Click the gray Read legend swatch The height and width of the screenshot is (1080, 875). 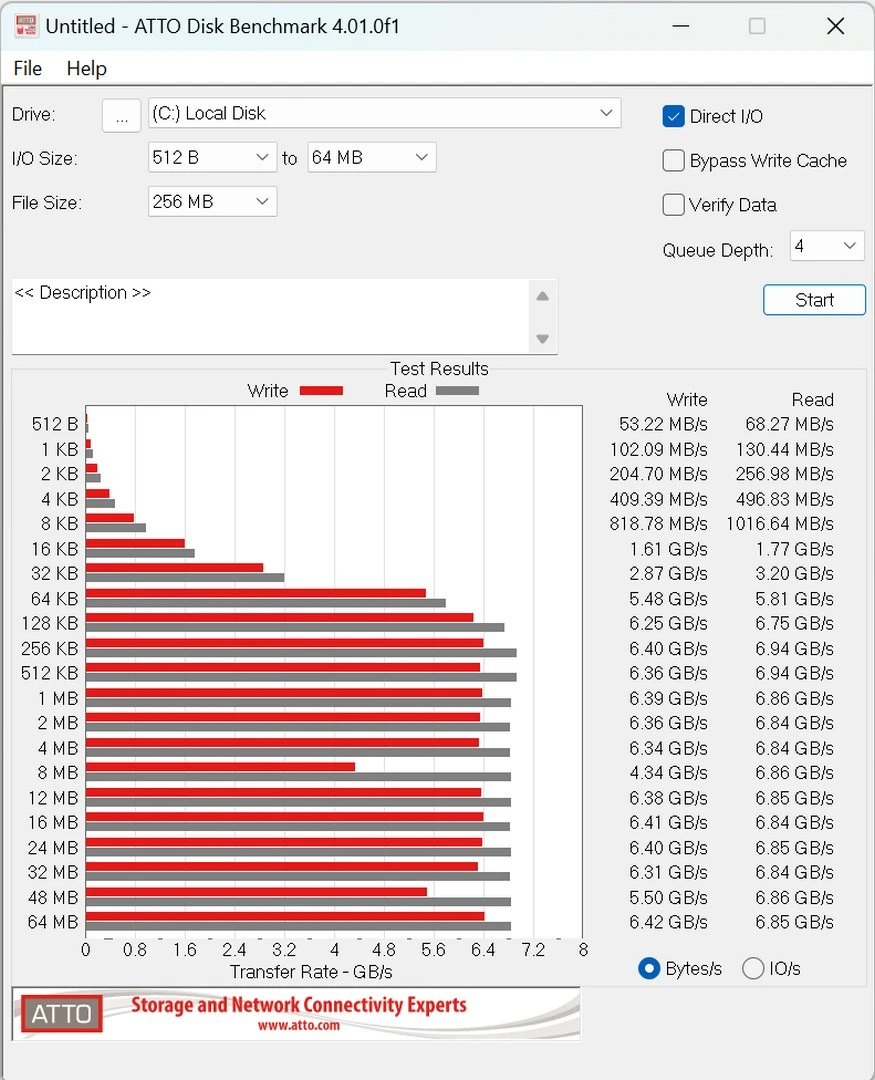pyautogui.click(x=456, y=391)
